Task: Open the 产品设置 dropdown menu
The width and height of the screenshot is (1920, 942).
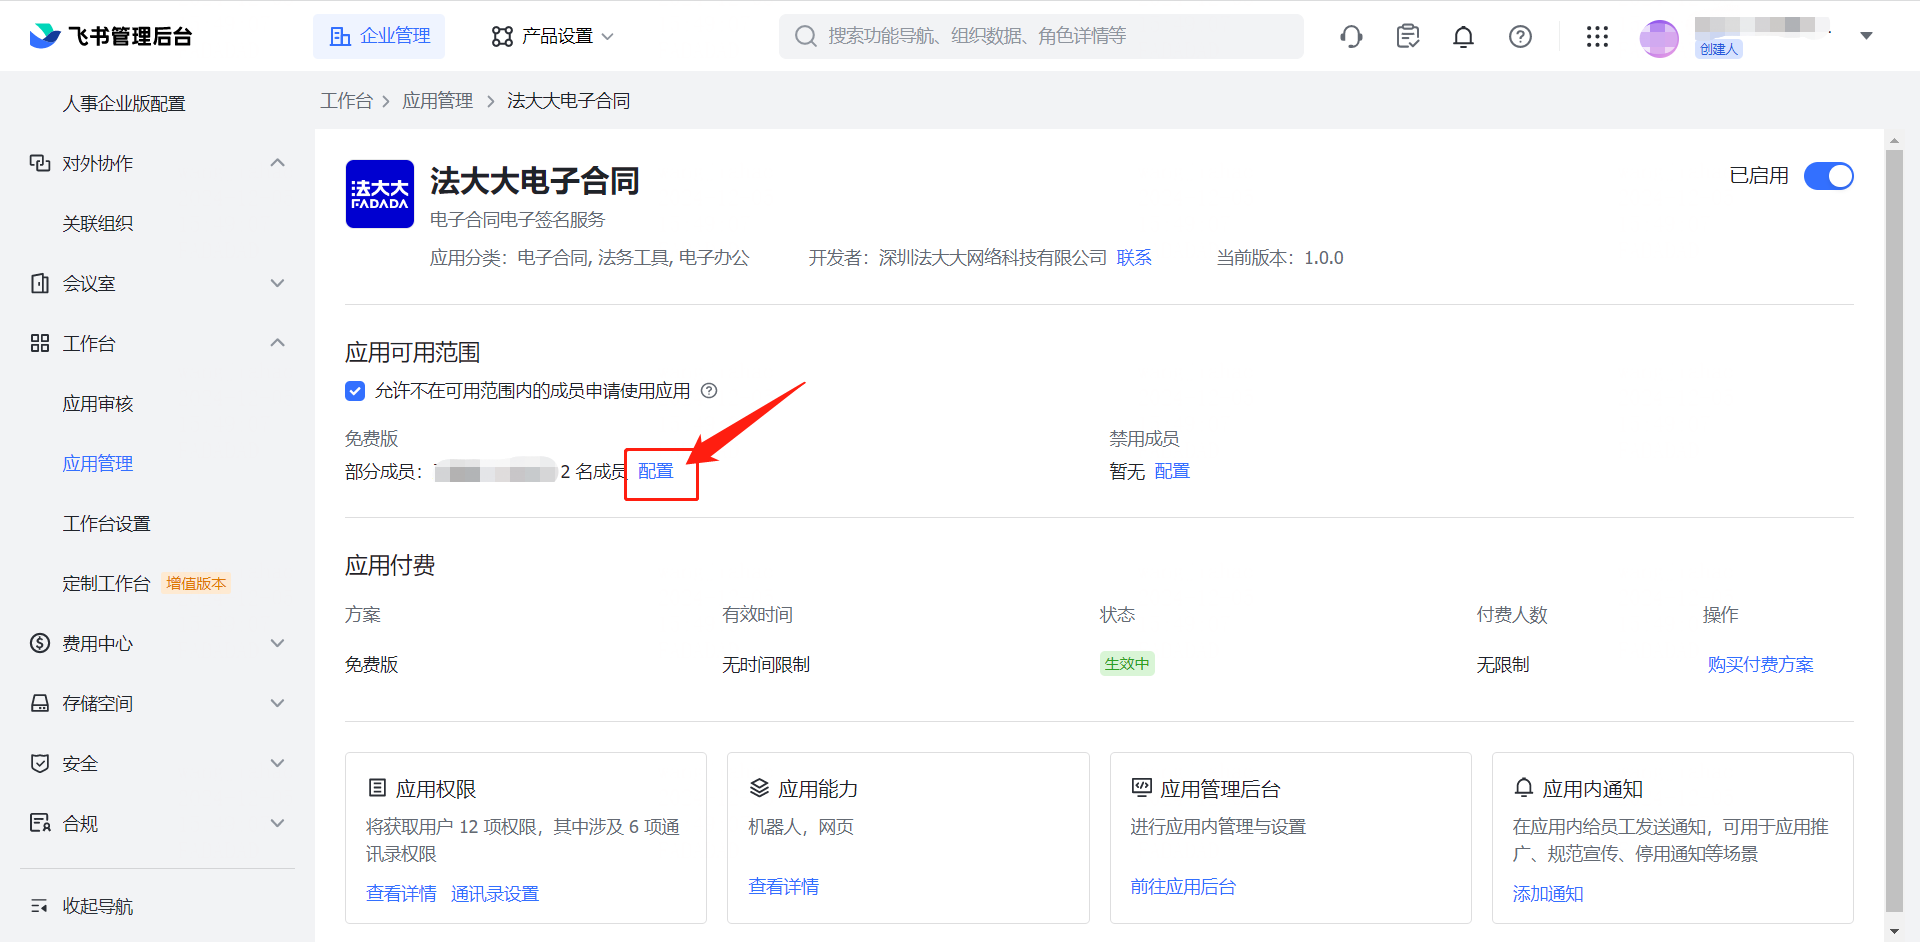Action: pos(552,37)
